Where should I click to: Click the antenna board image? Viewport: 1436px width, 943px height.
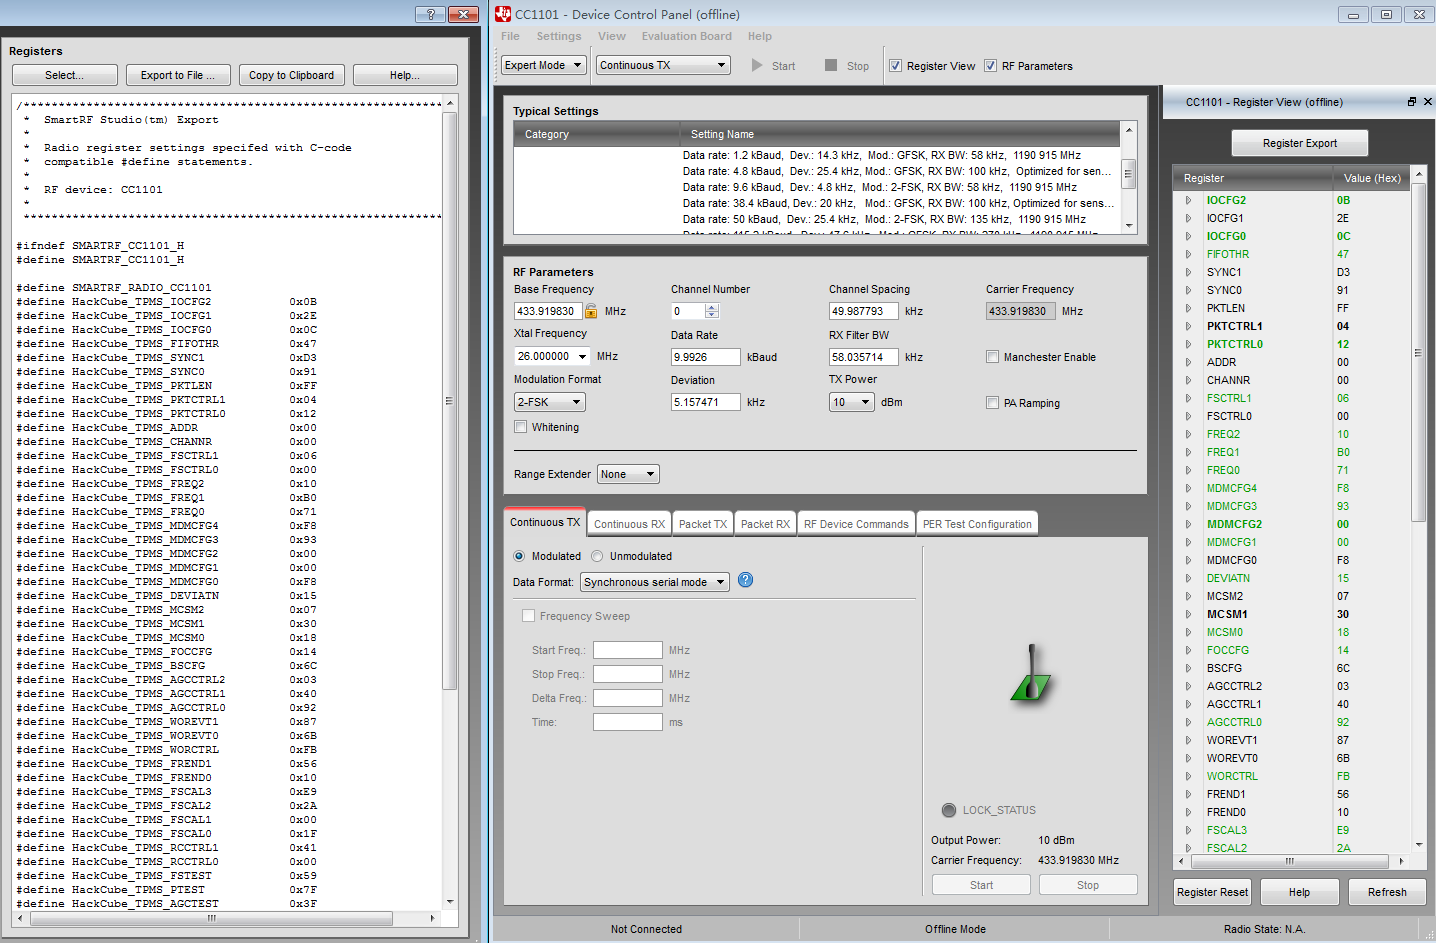pyautogui.click(x=1031, y=673)
